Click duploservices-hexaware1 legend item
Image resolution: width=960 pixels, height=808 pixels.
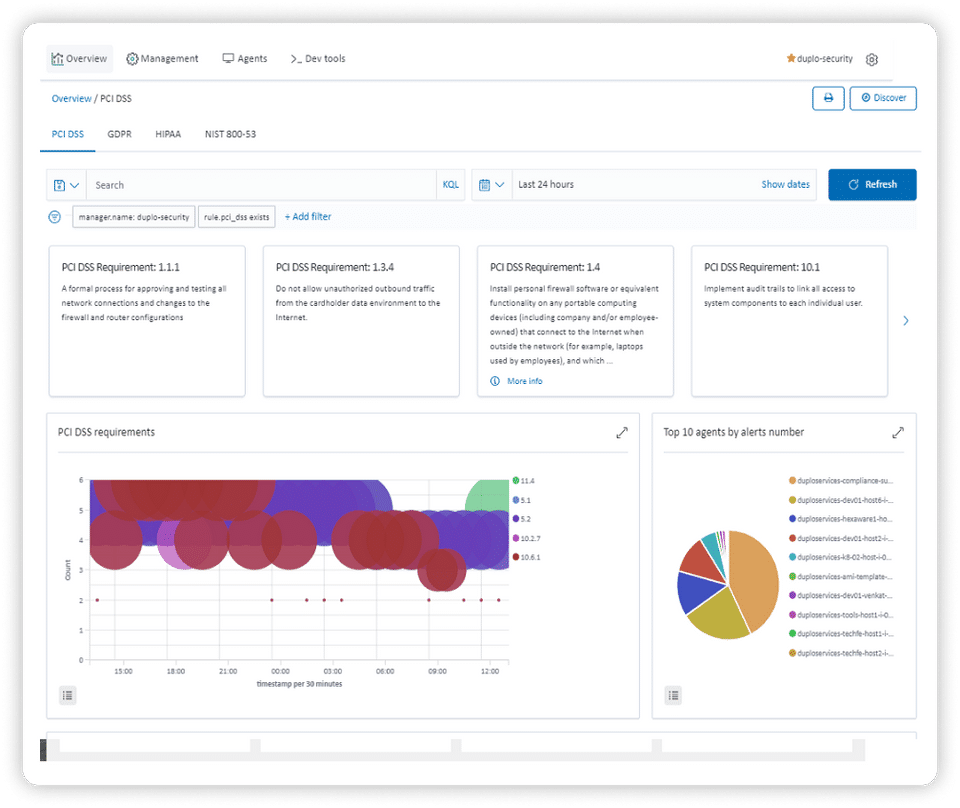click(841, 519)
